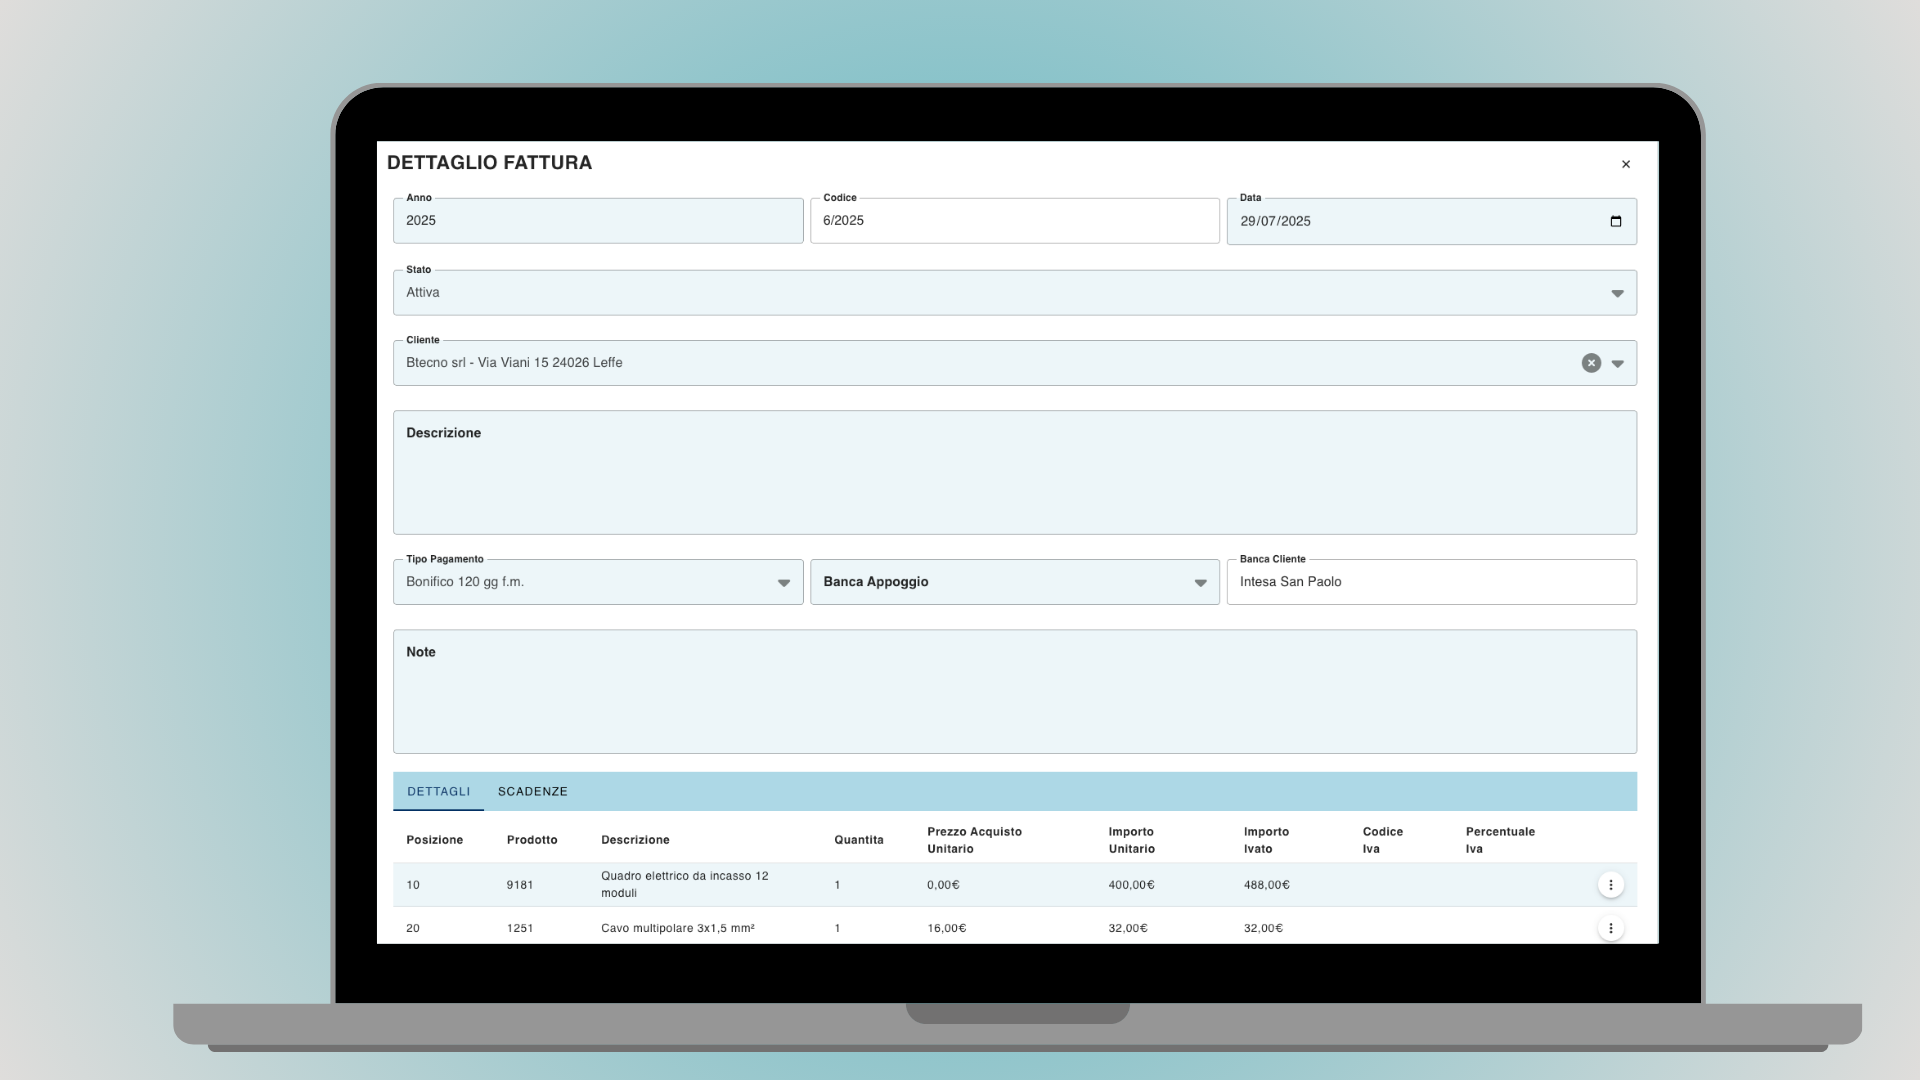Click the Importo Ivato column header
The height and width of the screenshot is (1080, 1920).
(x=1266, y=840)
